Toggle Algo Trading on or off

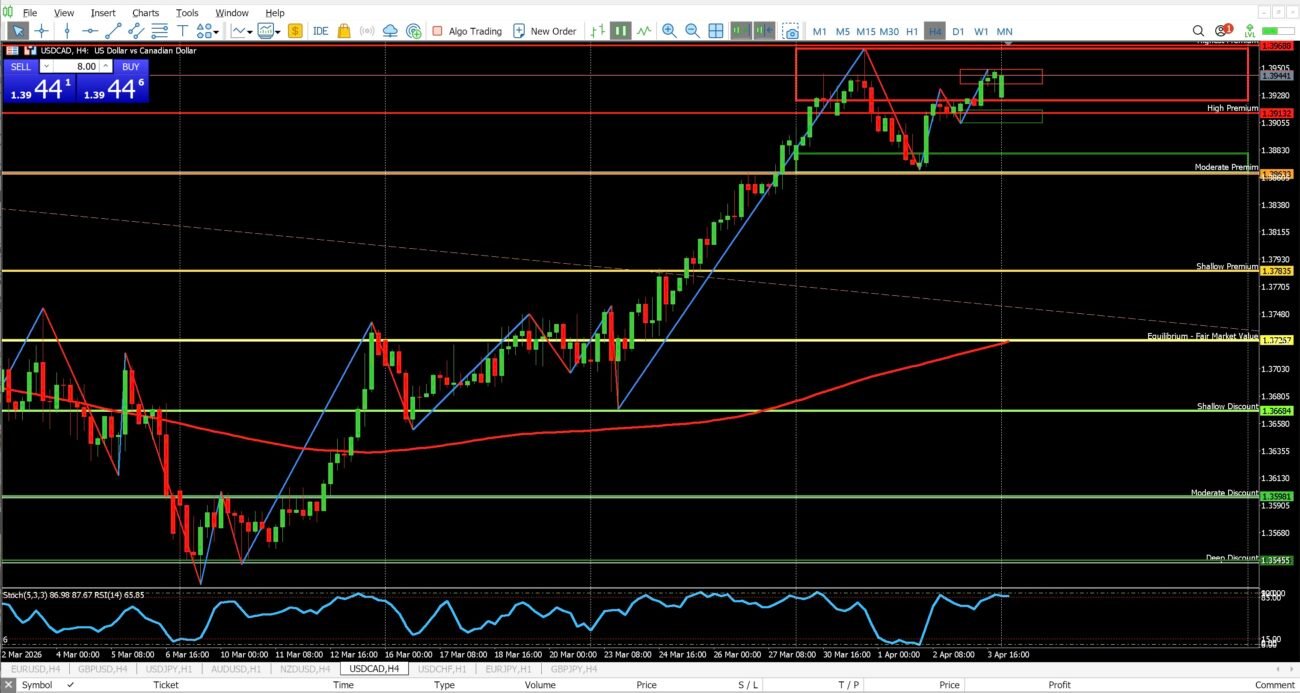tap(467, 31)
